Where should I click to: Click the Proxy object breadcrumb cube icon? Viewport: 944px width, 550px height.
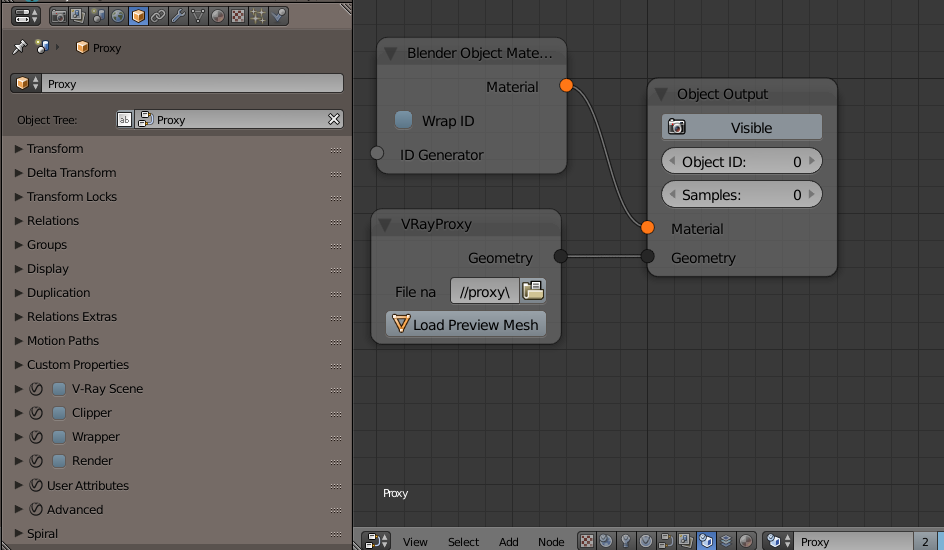[x=82, y=47]
